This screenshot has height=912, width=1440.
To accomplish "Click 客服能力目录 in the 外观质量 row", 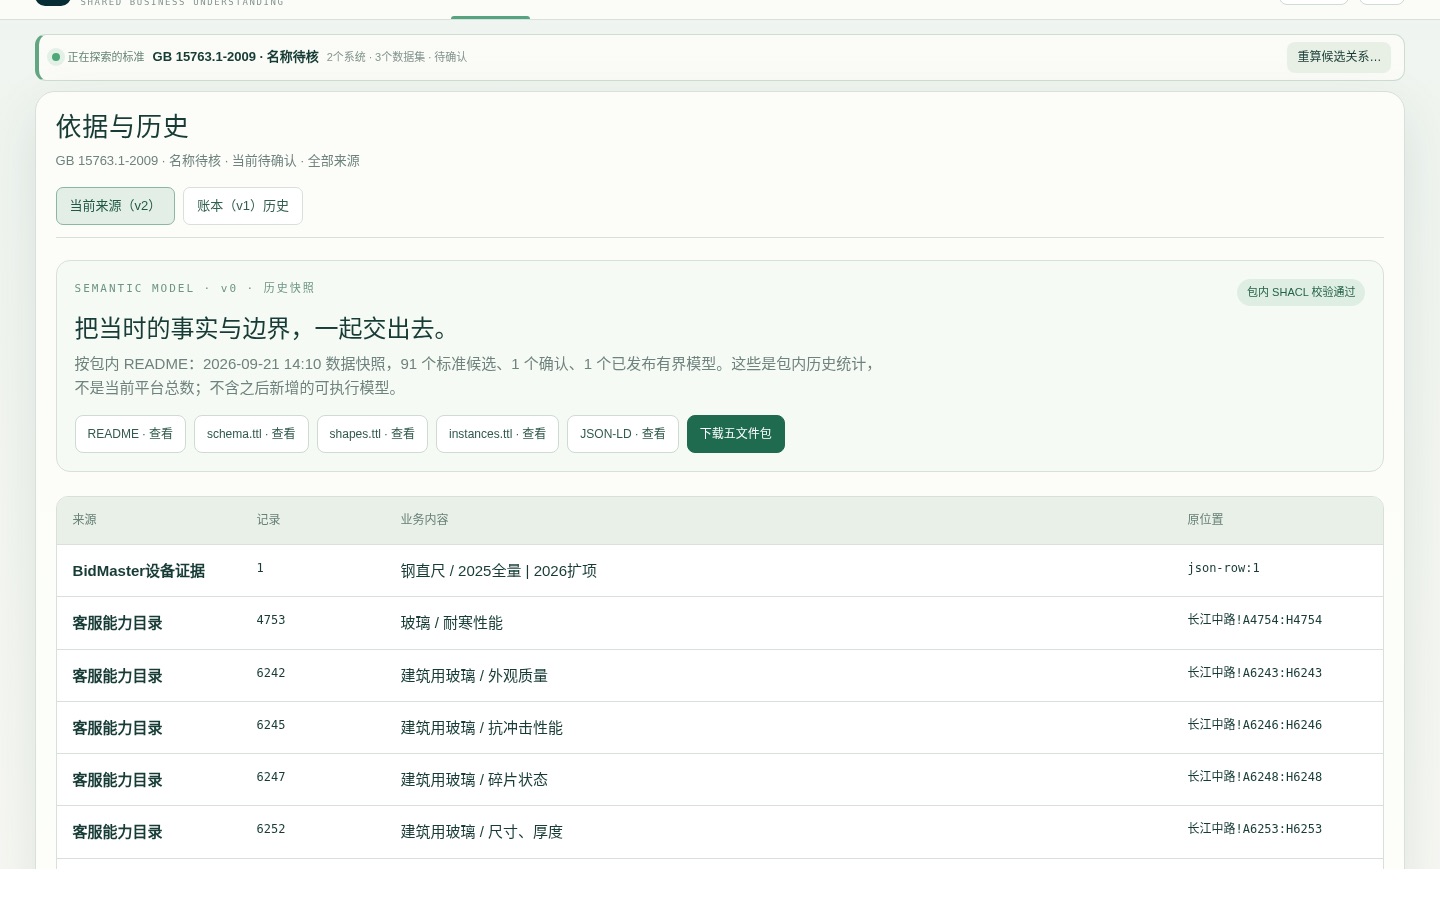I will point(118,676).
